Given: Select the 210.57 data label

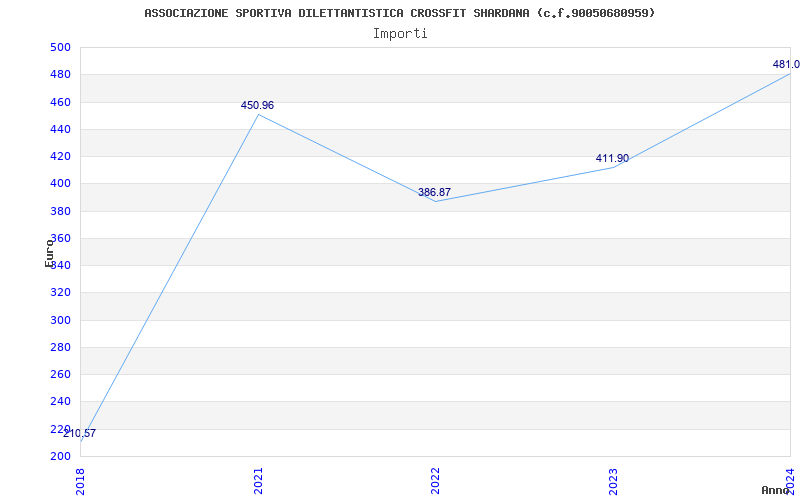Looking at the screenshot, I should tap(79, 434).
